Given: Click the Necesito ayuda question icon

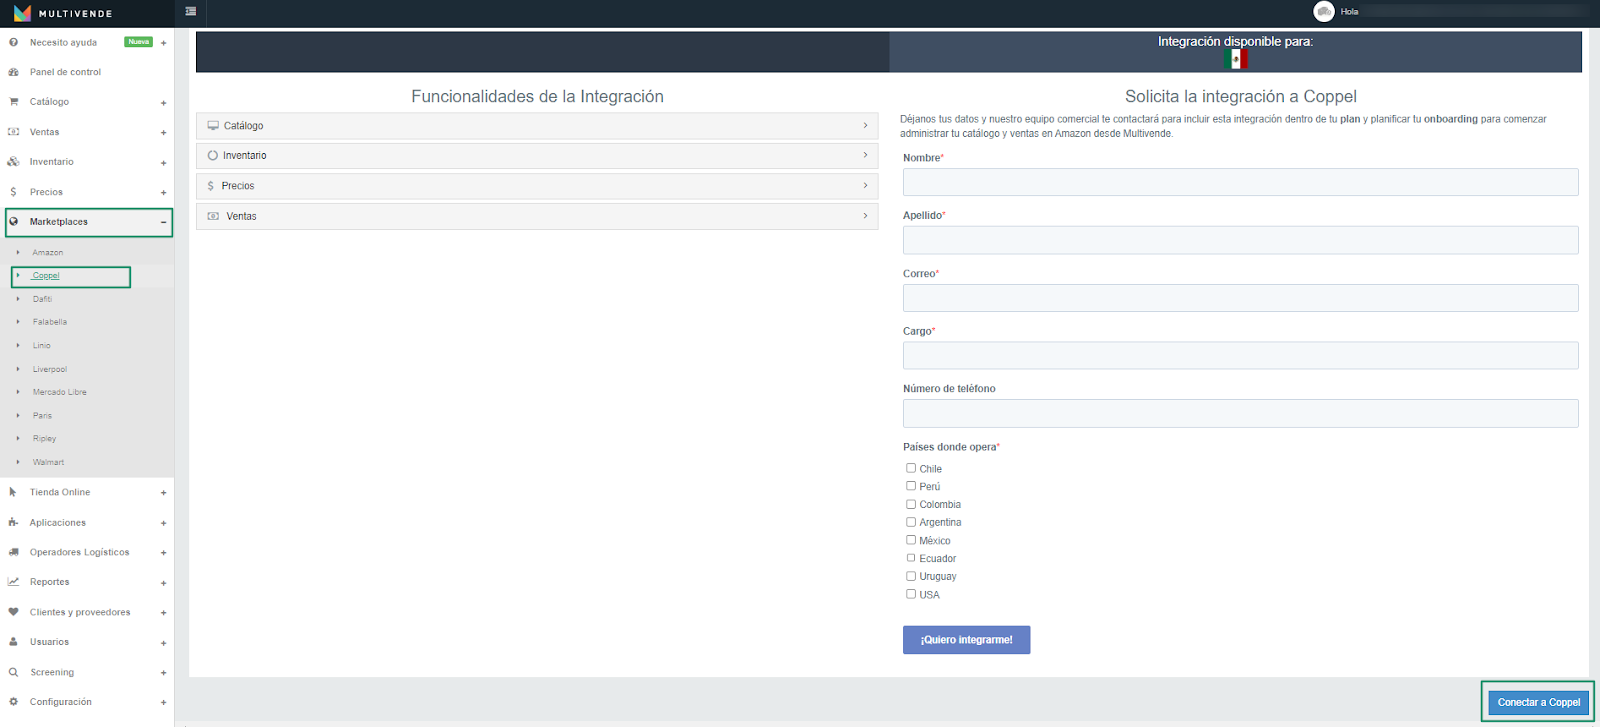Looking at the screenshot, I should [13, 42].
